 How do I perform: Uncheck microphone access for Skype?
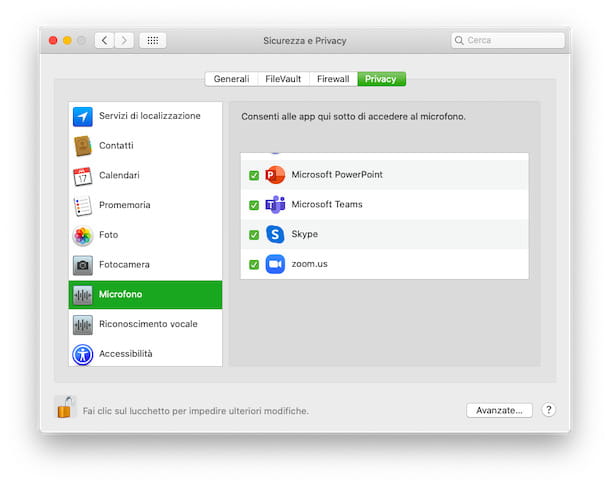tap(254, 235)
